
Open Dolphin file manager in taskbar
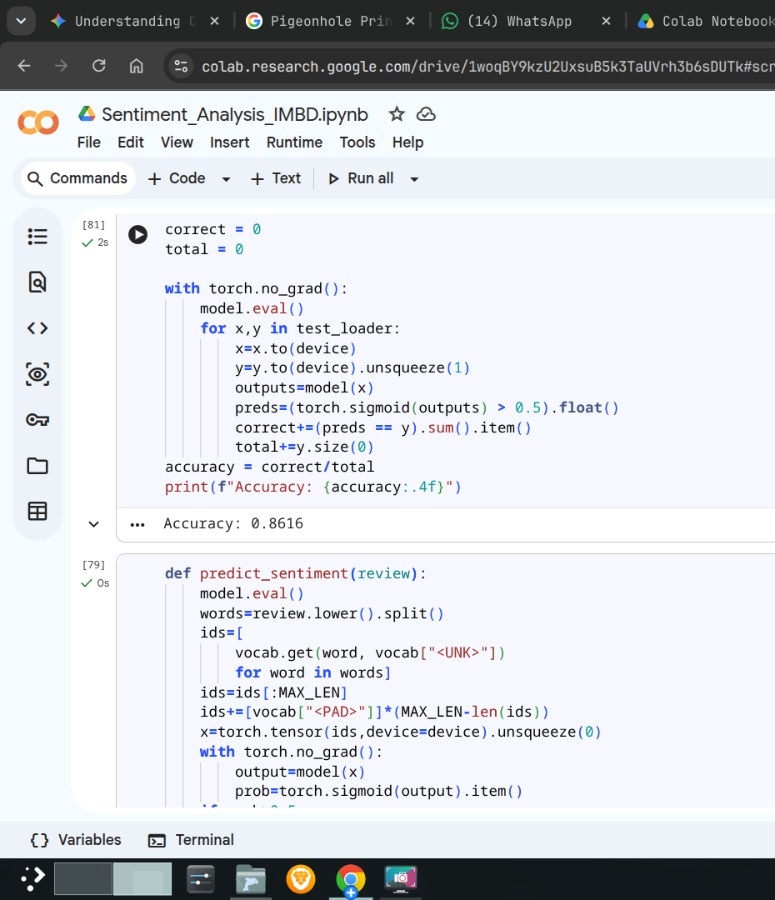click(251, 879)
